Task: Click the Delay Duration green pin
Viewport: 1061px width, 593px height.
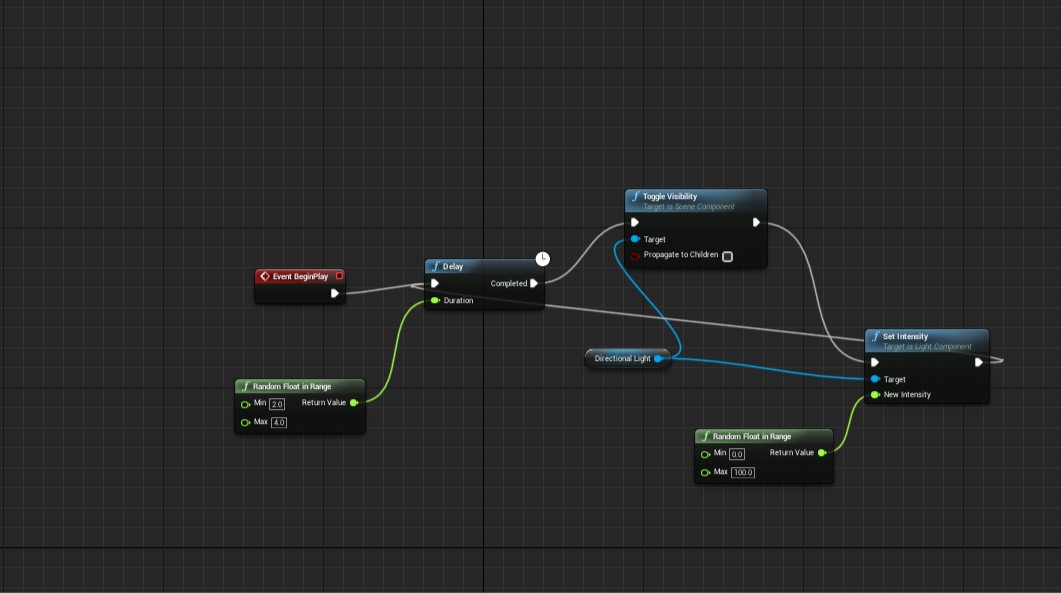Action: (x=435, y=300)
